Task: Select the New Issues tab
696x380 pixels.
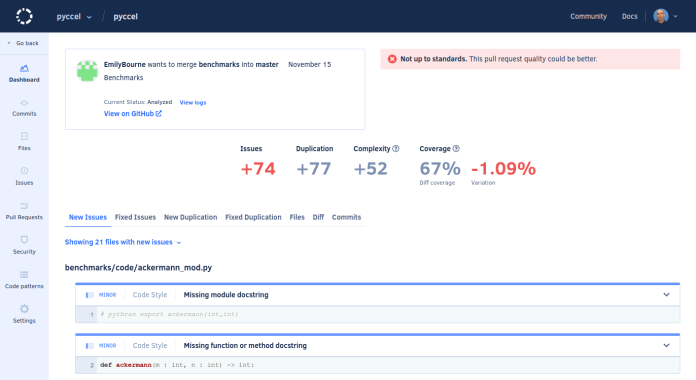Action: [88, 217]
